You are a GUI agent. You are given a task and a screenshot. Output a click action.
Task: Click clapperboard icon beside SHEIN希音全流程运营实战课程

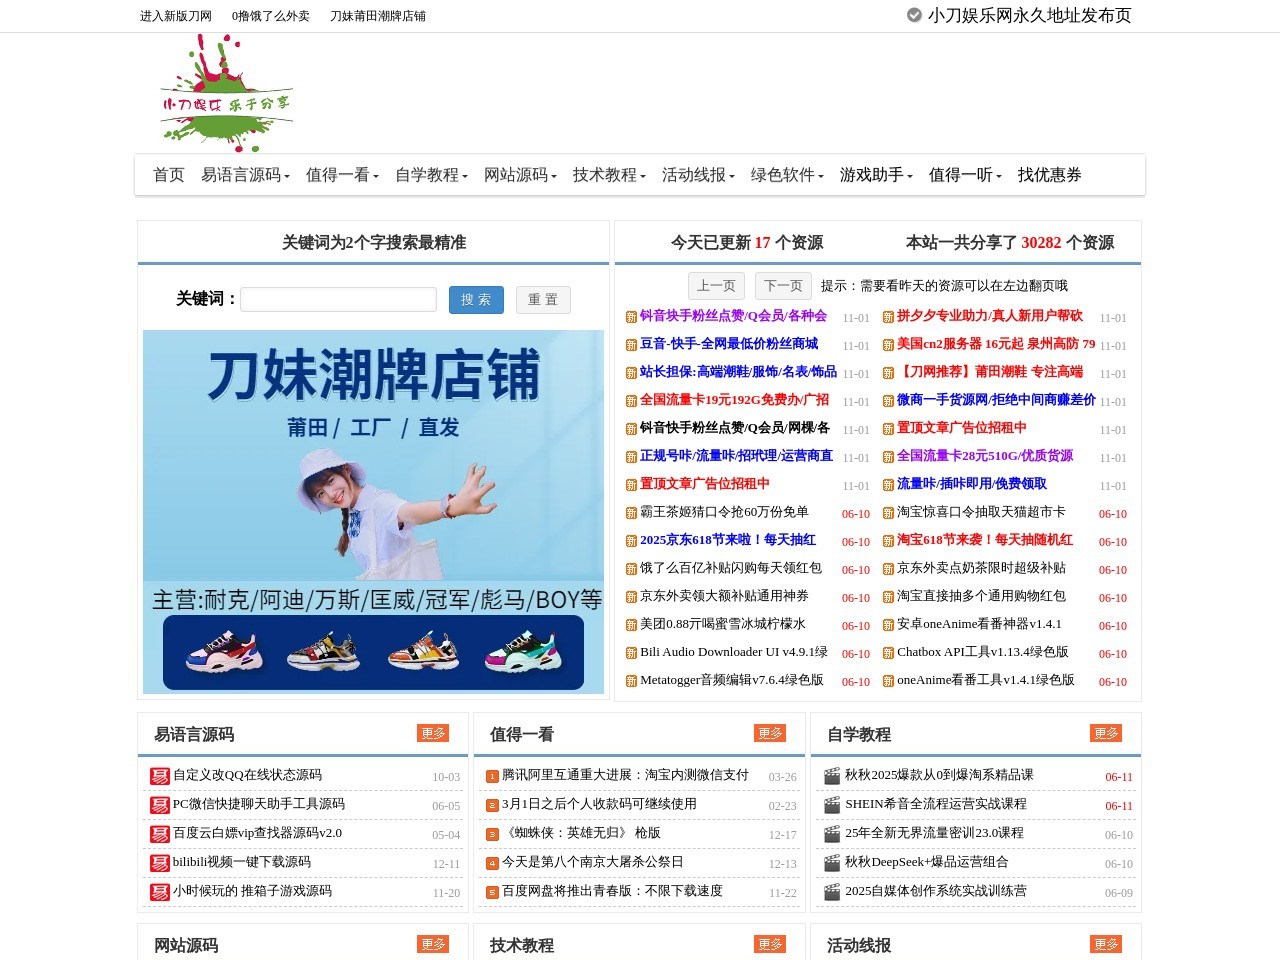(x=832, y=805)
